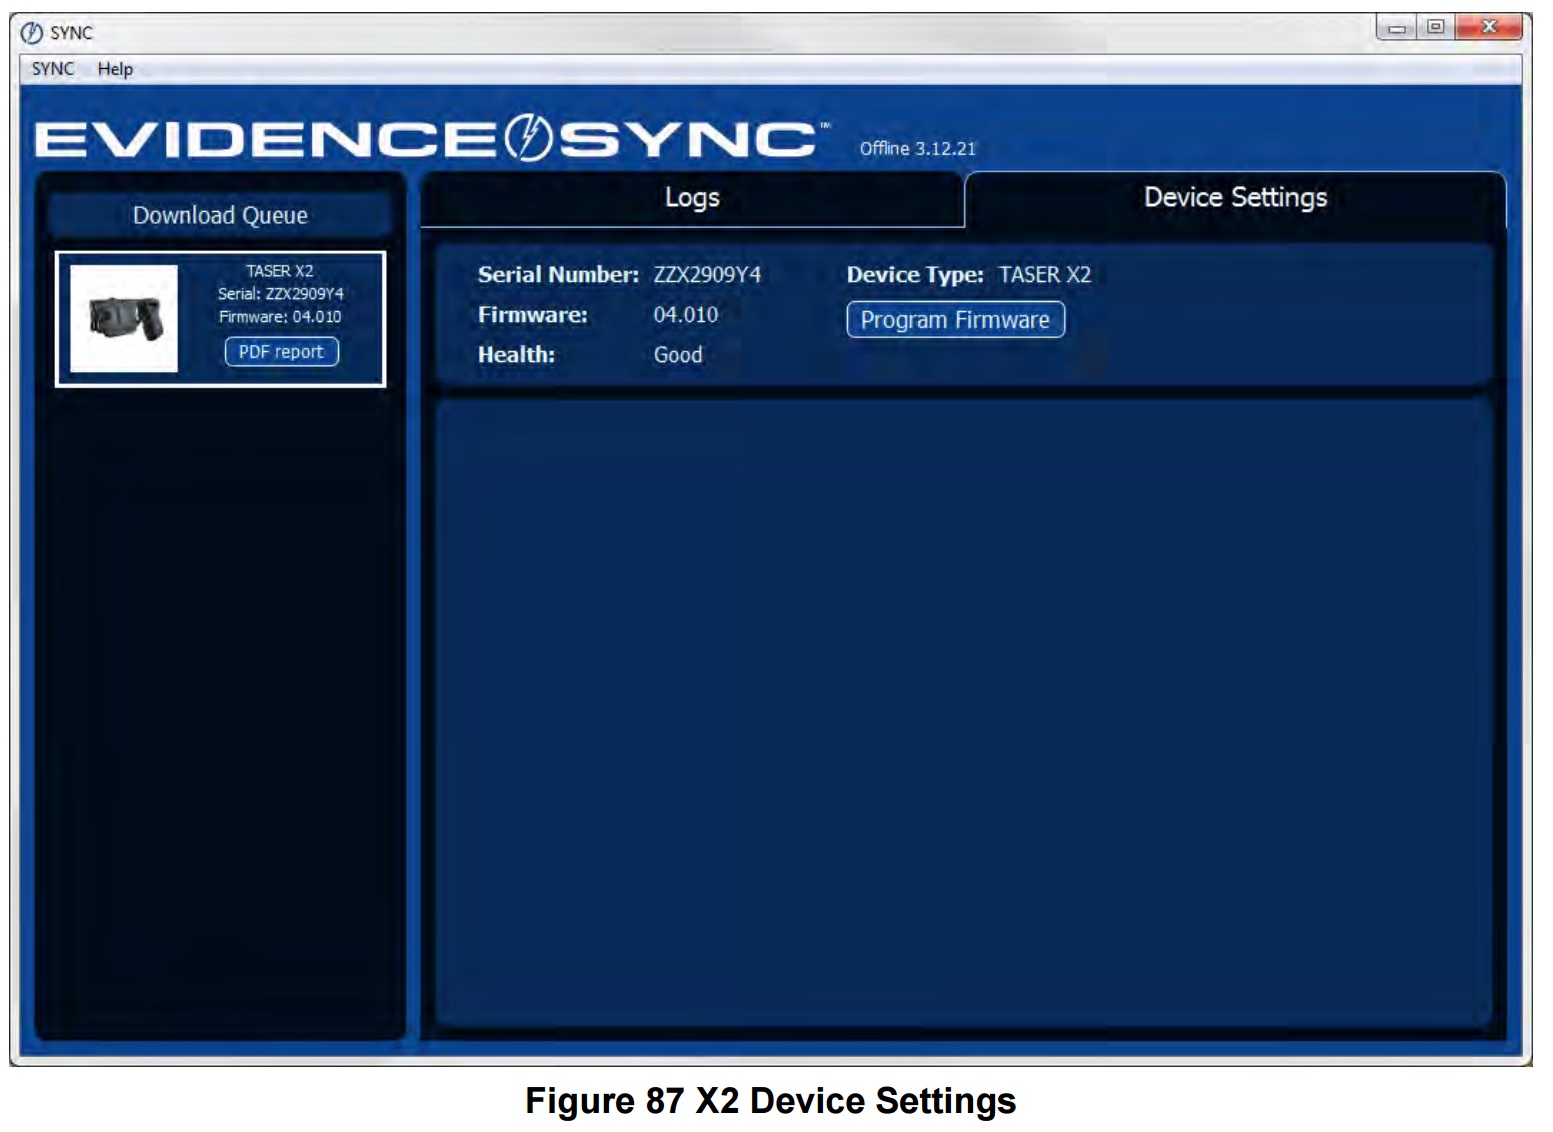This screenshot has height=1132, width=1553.
Task: Select the Device Settings tab
Action: pos(1235,198)
